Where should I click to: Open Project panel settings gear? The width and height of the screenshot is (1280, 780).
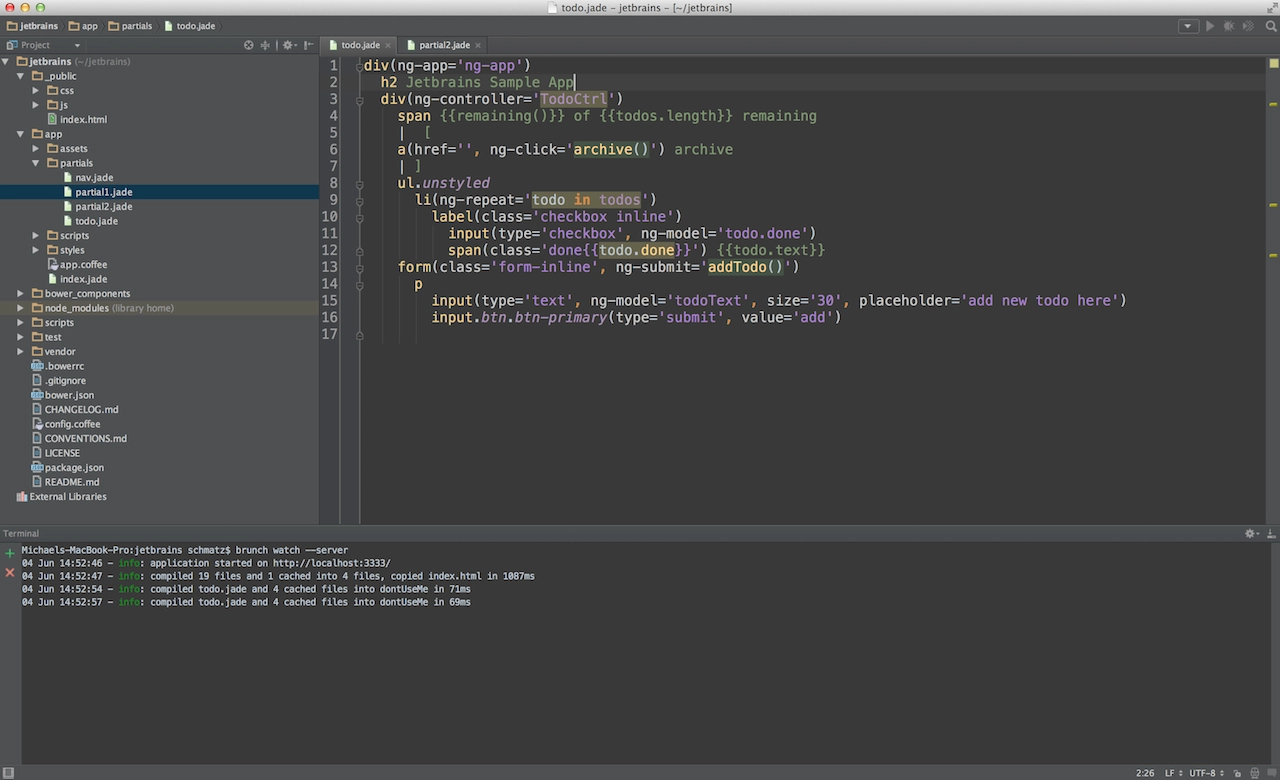(289, 45)
